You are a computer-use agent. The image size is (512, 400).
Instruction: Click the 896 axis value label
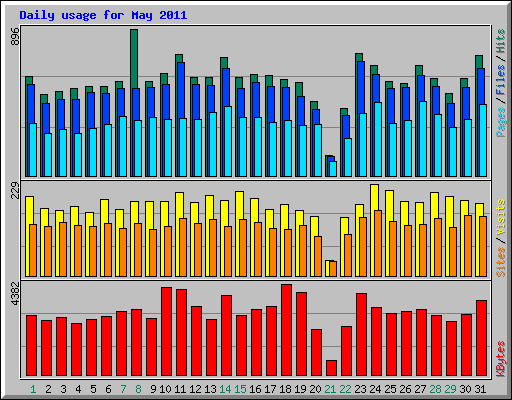(x=15, y=37)
